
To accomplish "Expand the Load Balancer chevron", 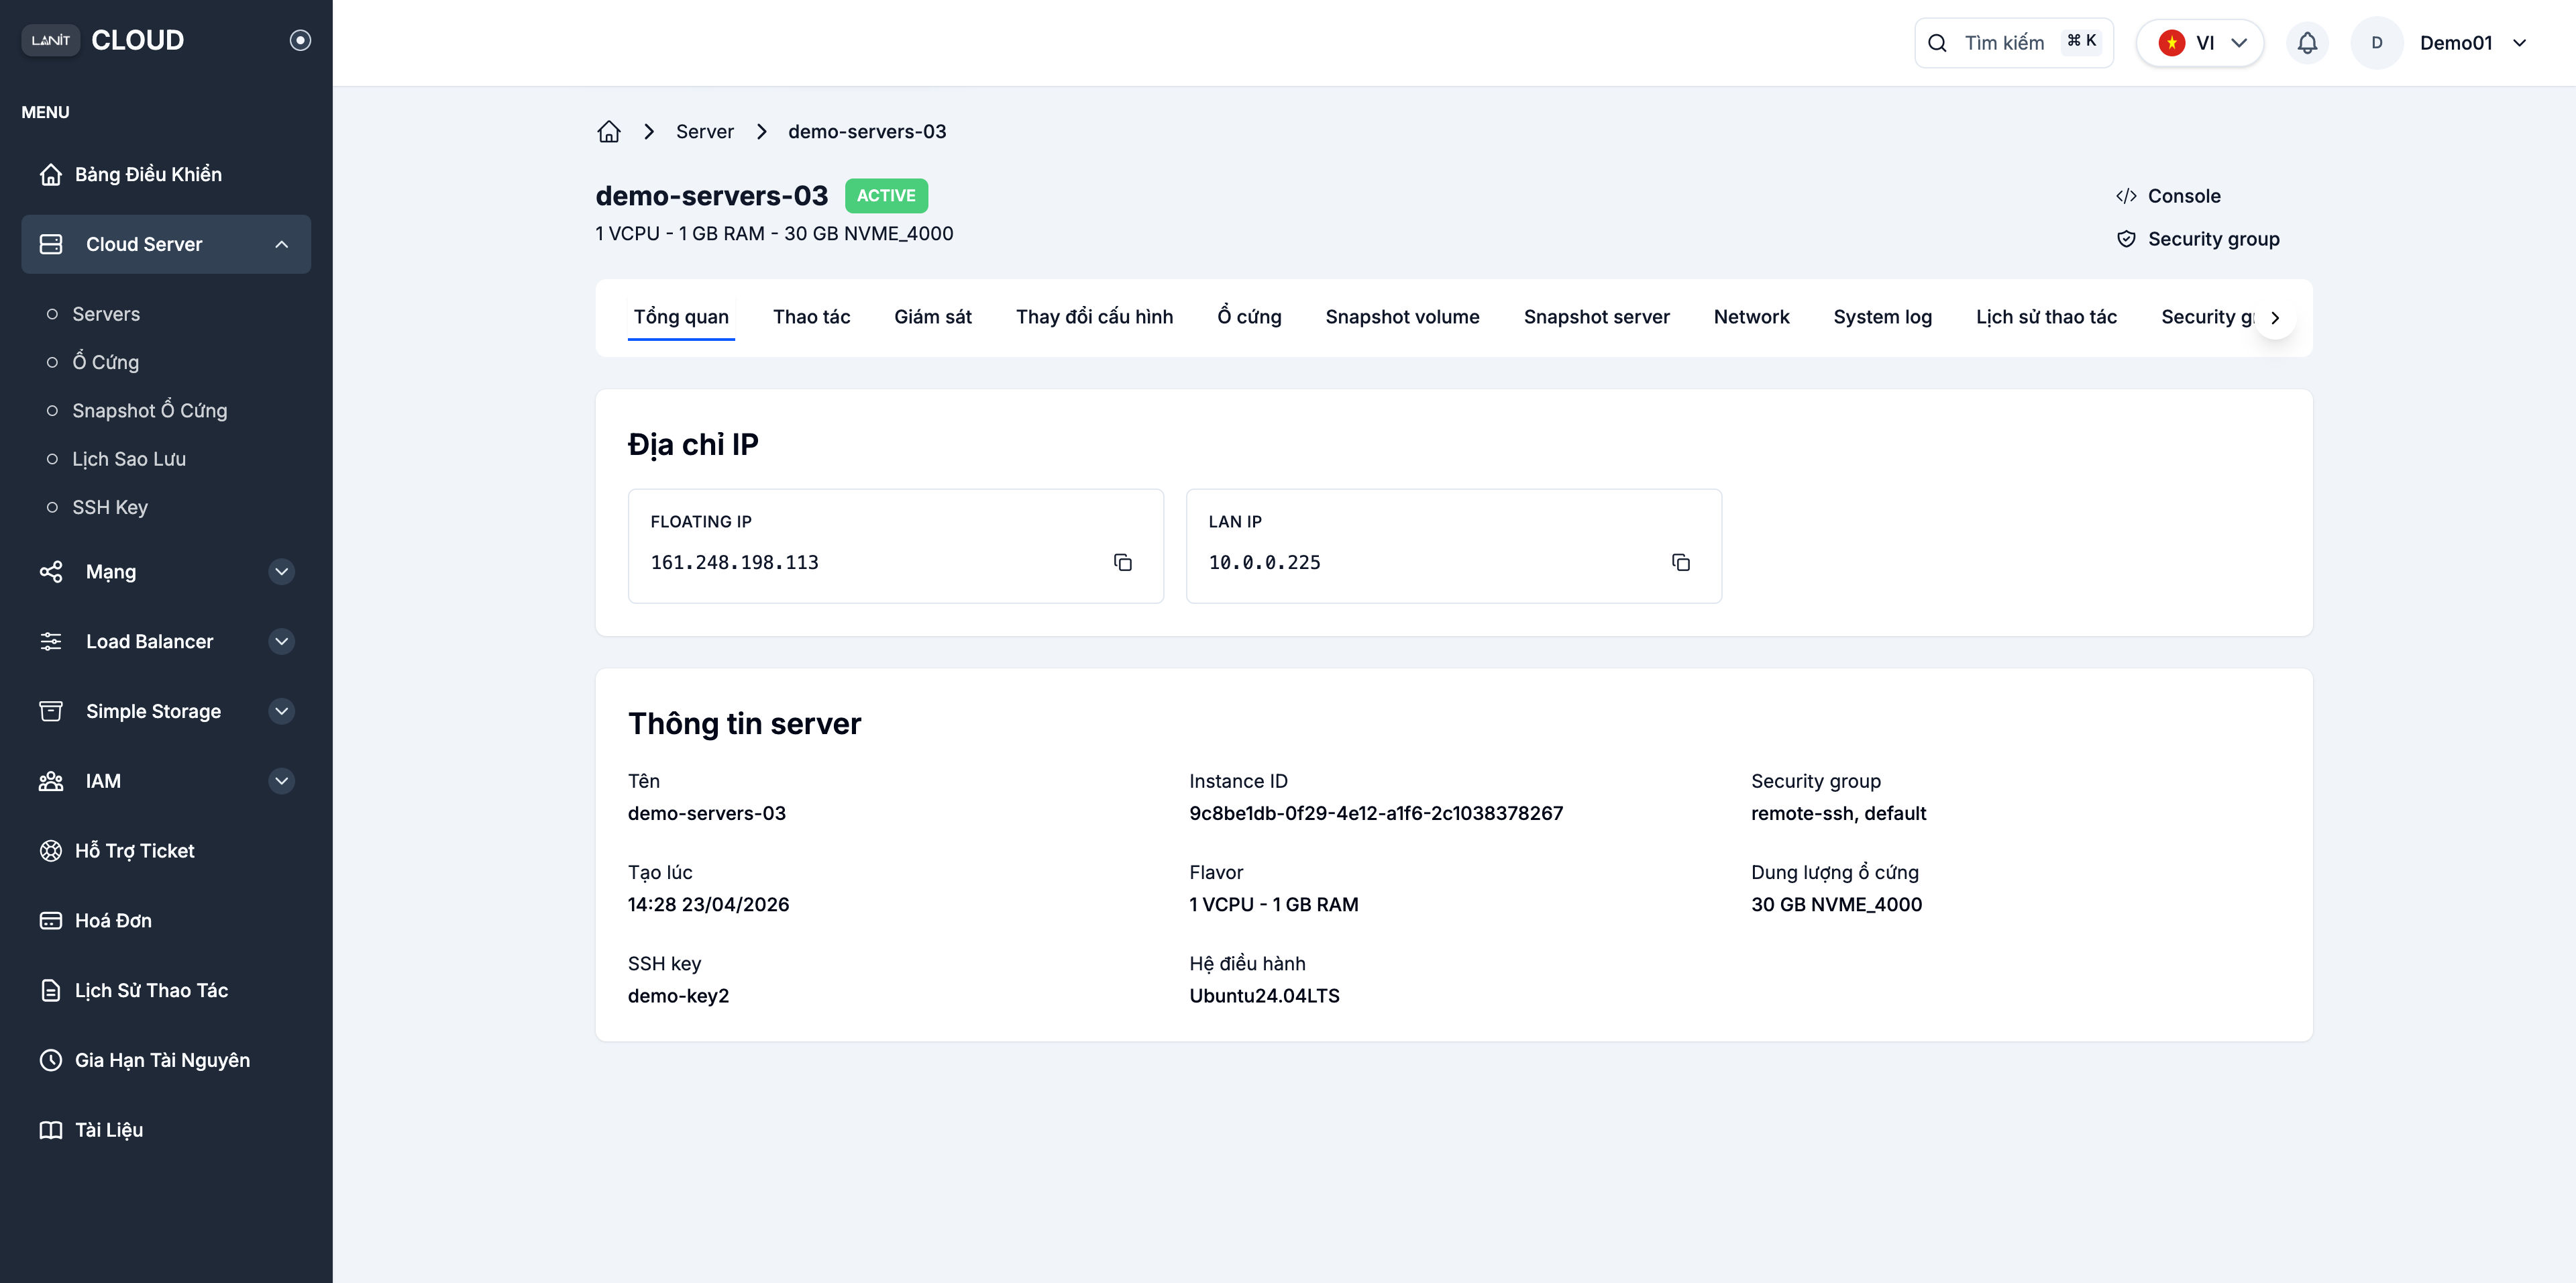I will click(282, 642).
